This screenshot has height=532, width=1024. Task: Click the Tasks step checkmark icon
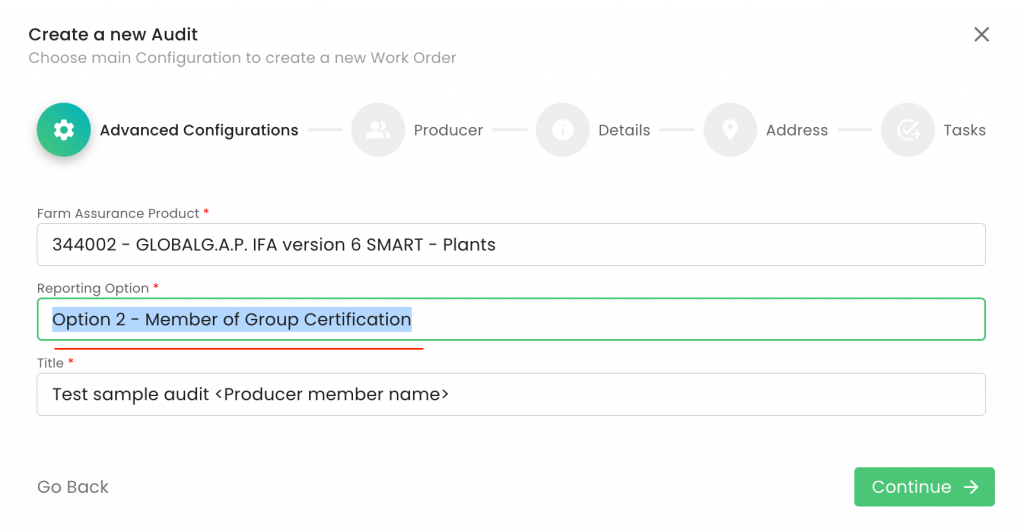907,130
